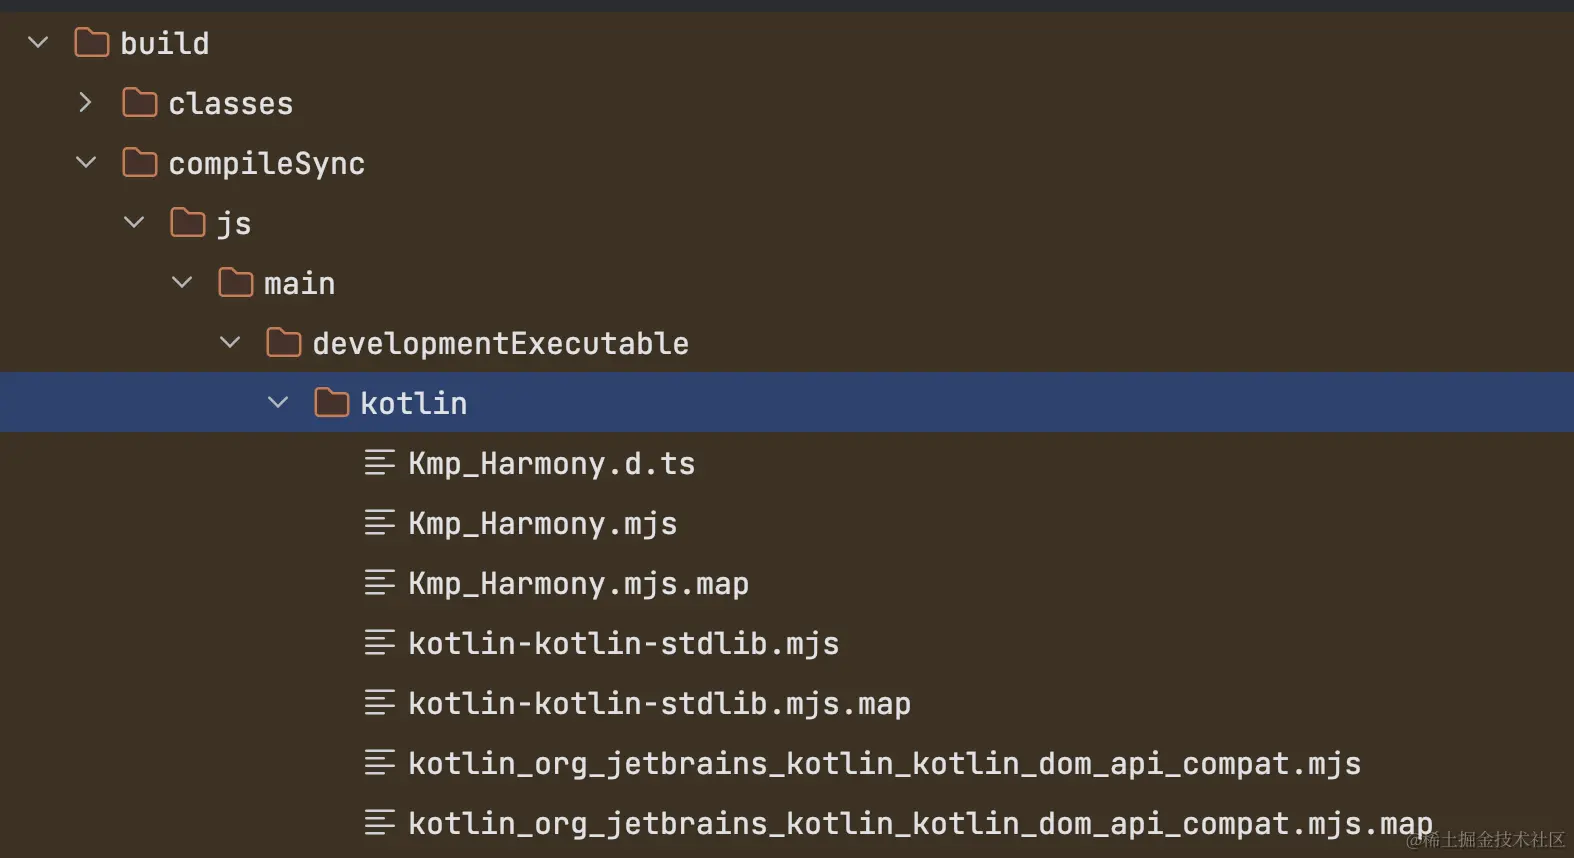Image resolution: width=1574 pixels, height=858 pixels.
Task: Select the kotlin_dom_api_compat.mjs file name
Action: [884, 764]
